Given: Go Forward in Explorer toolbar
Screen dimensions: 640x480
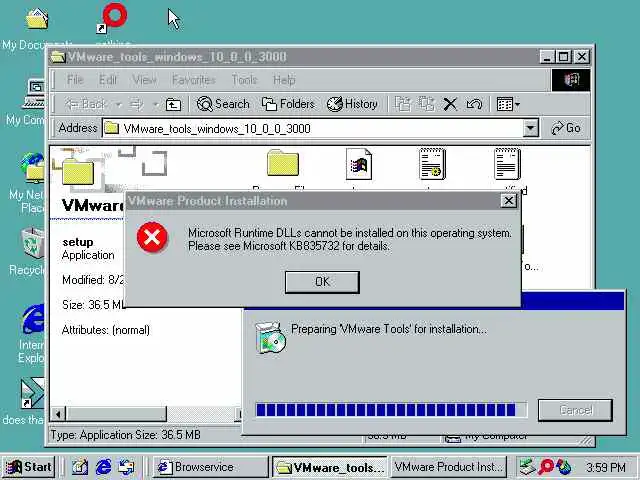Looking at the screenshot, I should click(137, 104).
